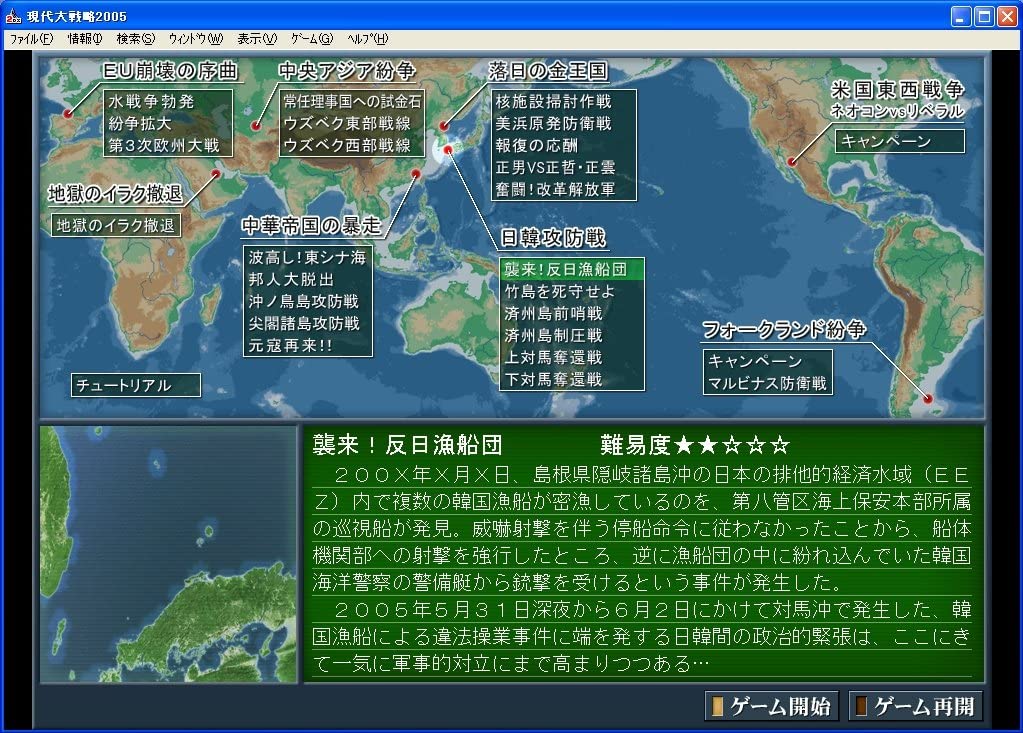Choose the 核施設掃討作戦 scenario

click(x=552, y=102)
